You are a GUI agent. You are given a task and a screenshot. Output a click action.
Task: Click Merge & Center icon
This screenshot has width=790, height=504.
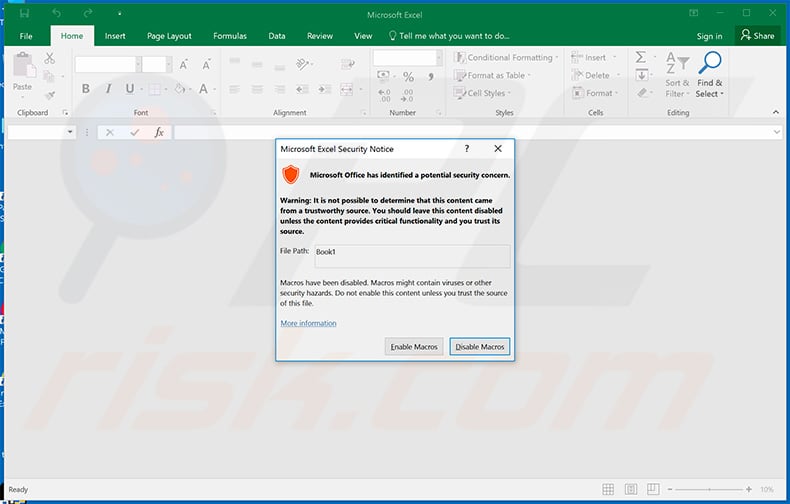(347, 89)
